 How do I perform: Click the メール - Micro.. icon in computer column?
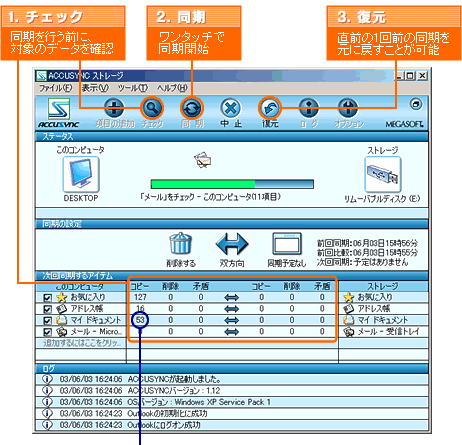coord(62,332)
